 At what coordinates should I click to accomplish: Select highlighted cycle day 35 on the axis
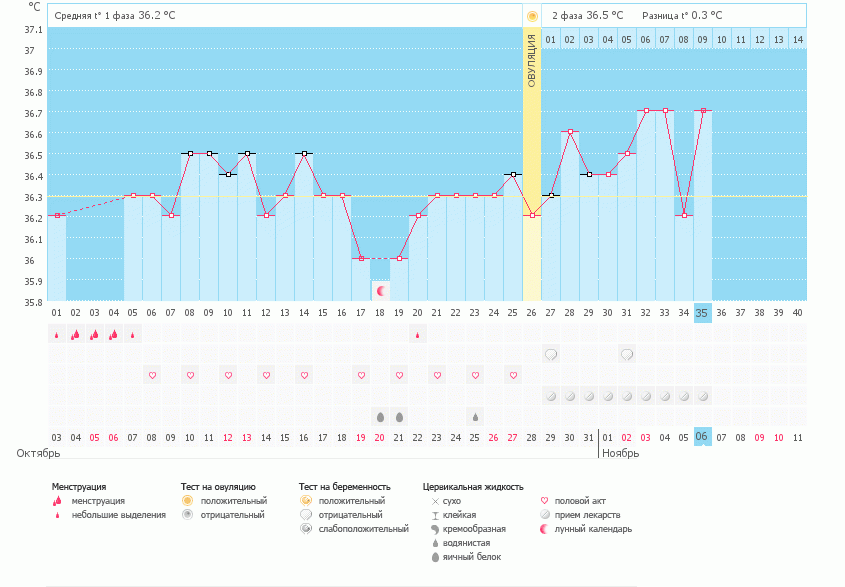(703, 313)
